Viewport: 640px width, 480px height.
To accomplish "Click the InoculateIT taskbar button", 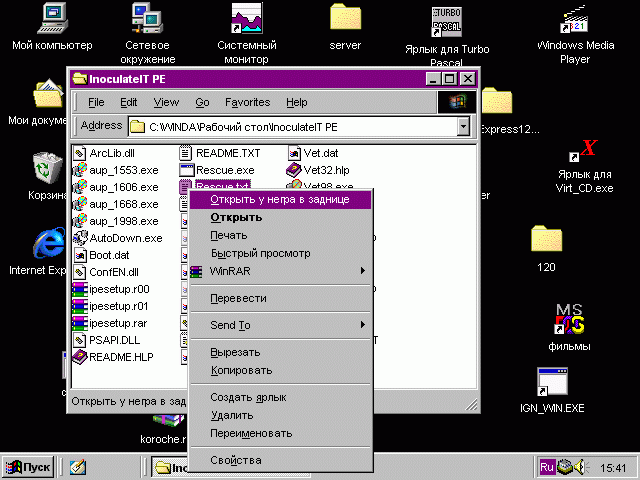I will pyautogui.click(x=171, y=467).
